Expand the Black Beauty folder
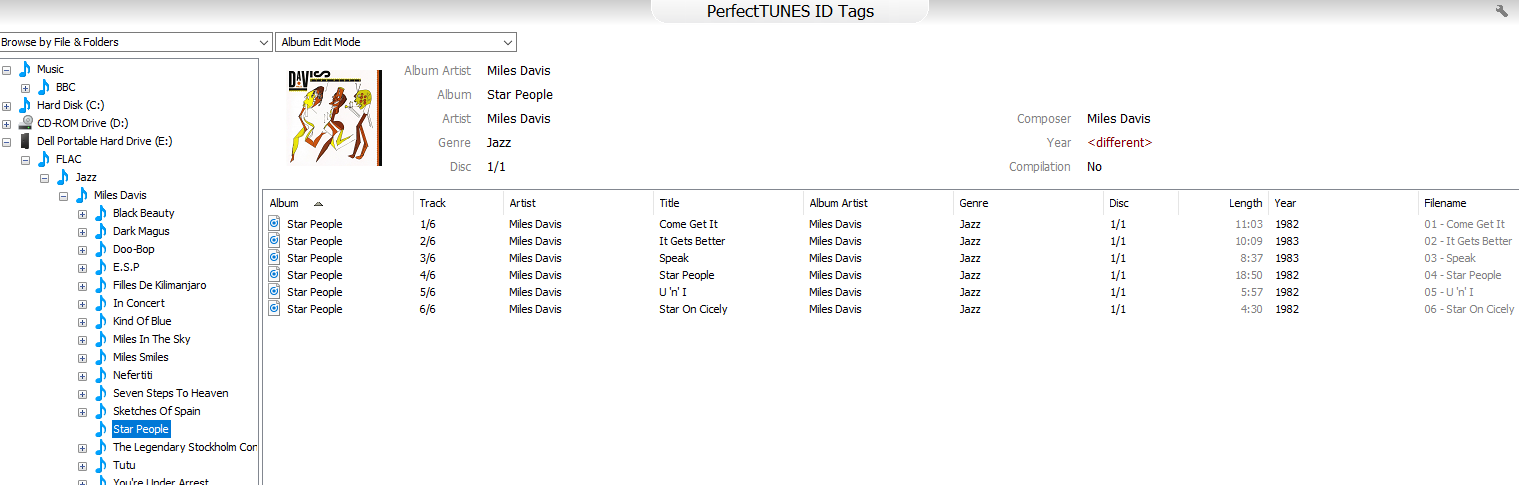The height and width of the screenshot is (485, 1519). pos(83,213)
